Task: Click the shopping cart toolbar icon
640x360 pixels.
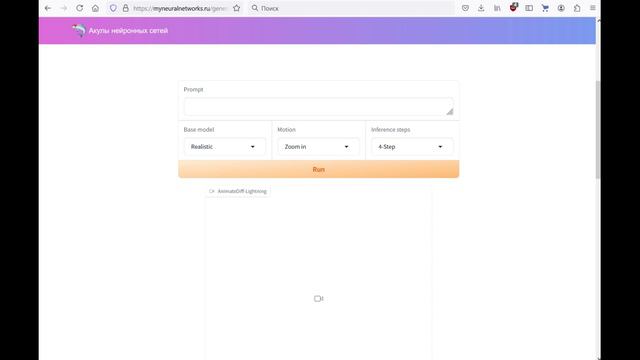Action: (x=545, y=8)
